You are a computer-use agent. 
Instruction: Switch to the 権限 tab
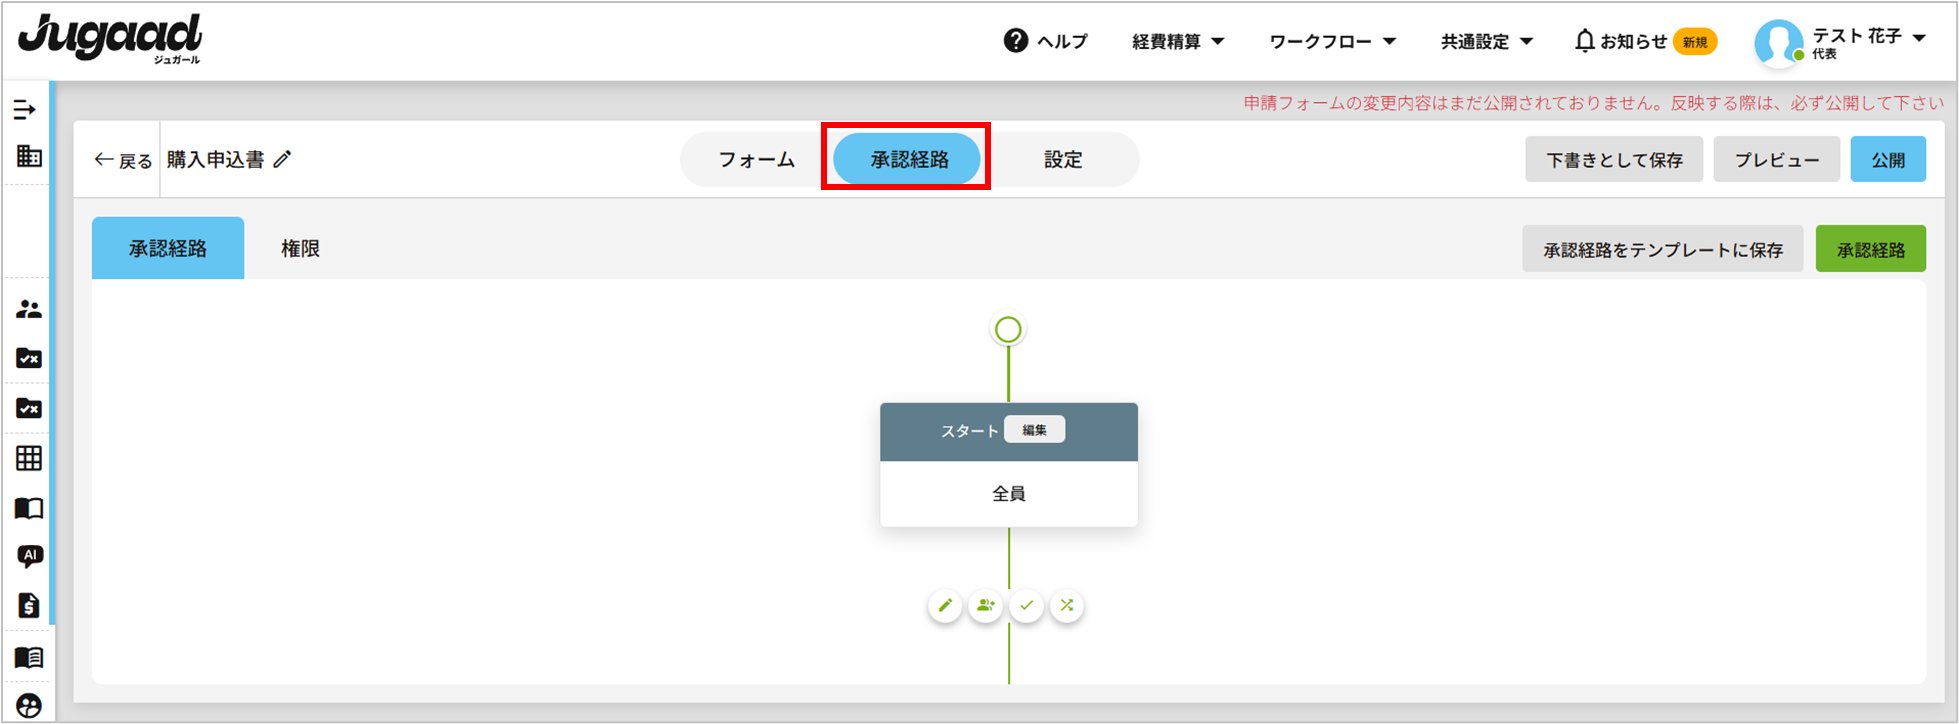point(300,249)
